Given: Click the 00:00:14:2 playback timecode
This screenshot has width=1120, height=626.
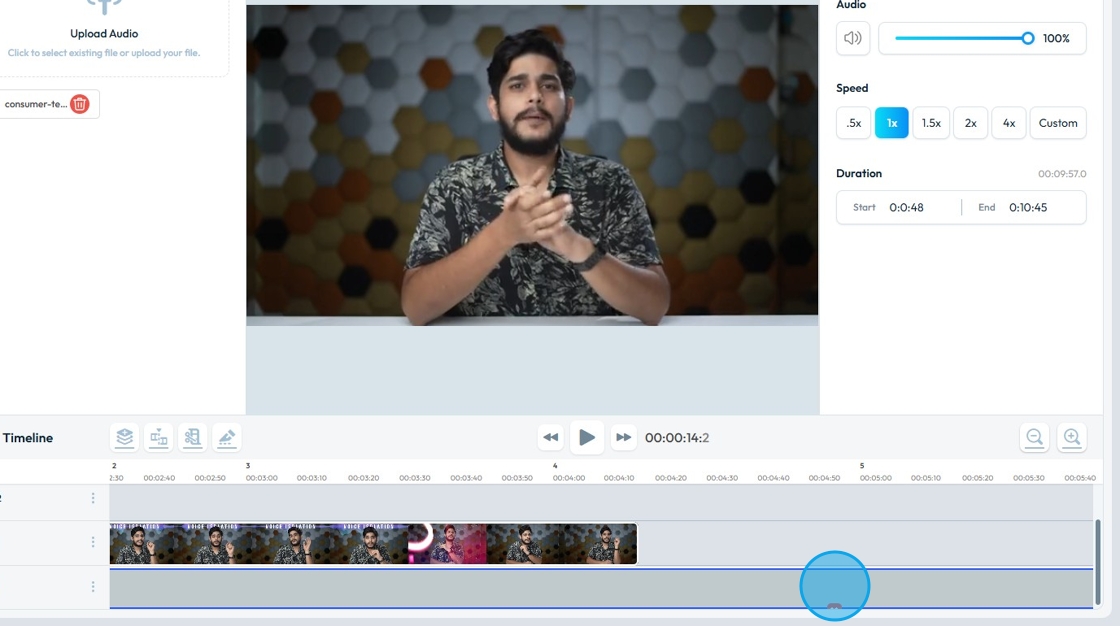Looking at the screenshot, I should [x=677, y=437].
